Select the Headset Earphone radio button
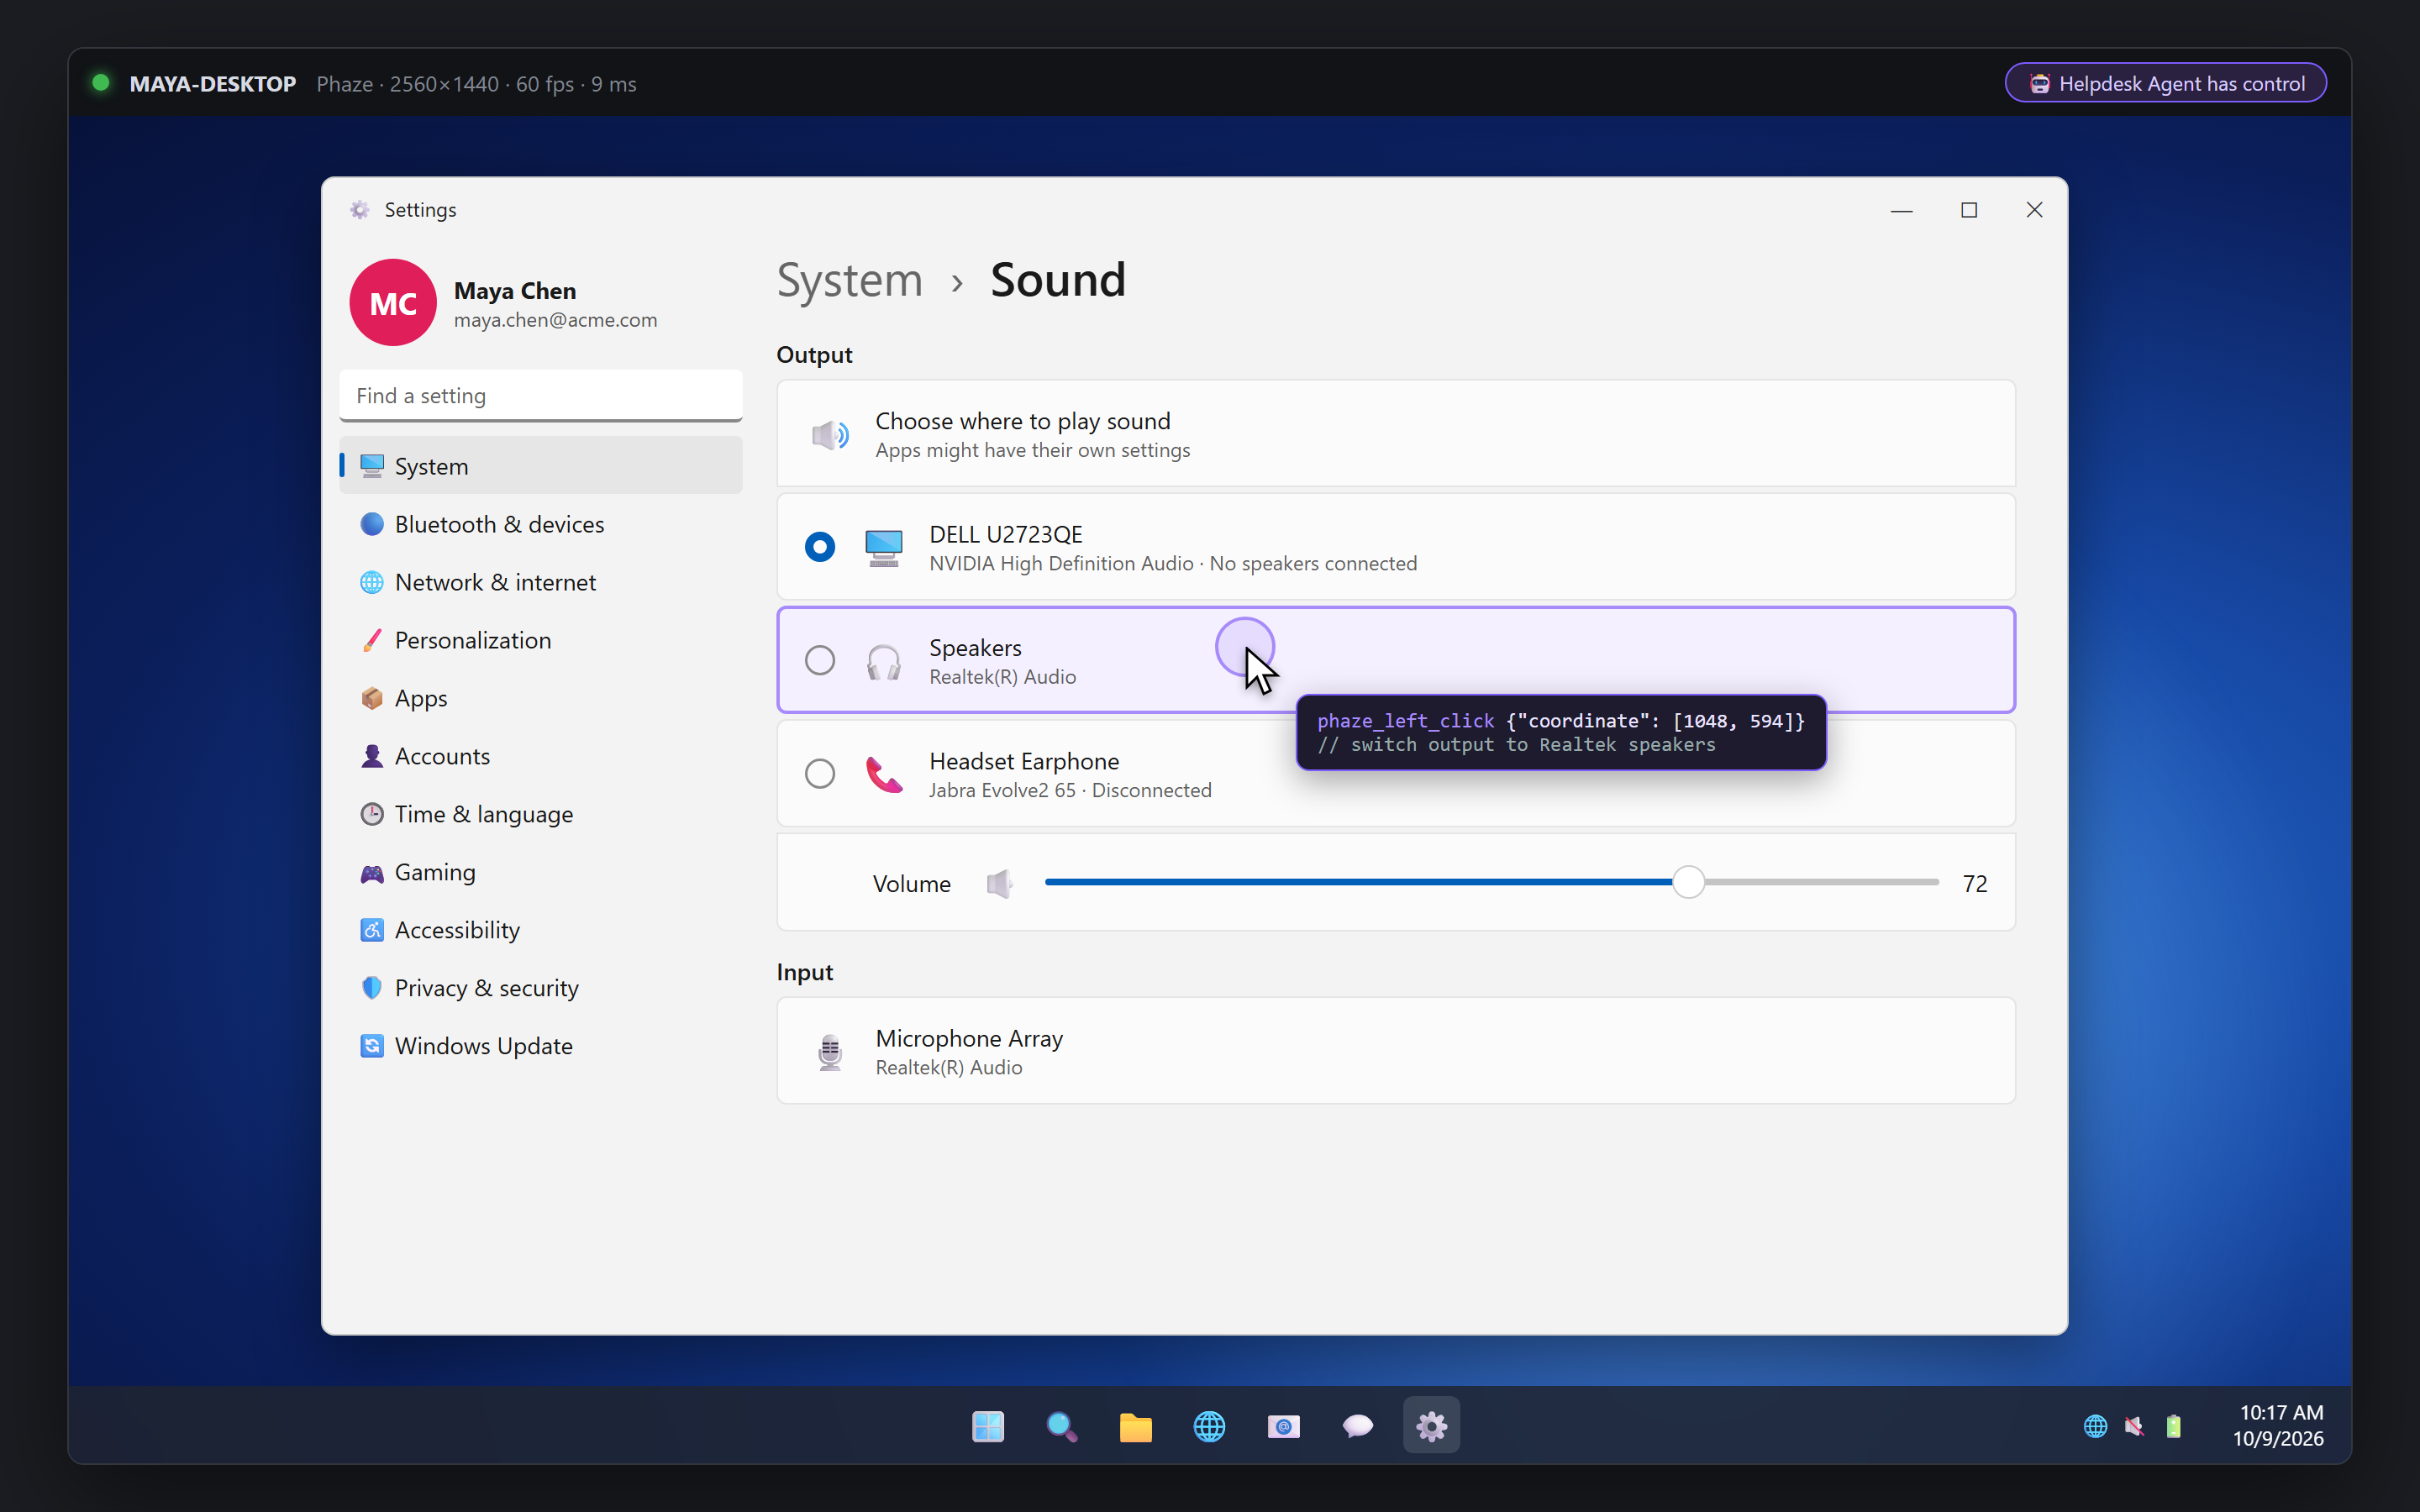2420x1512 pixels. click(x=820, y=773)
